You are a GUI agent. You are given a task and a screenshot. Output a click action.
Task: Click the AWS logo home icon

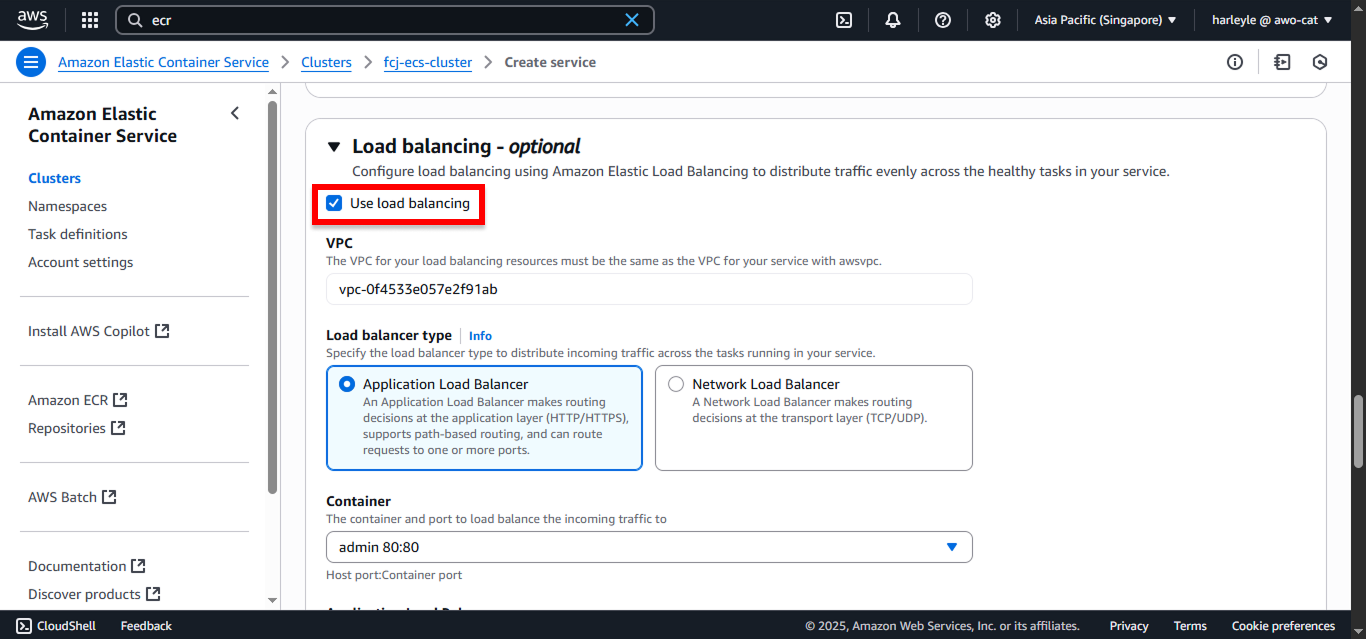pyautogui.click(x=33, y=20)
